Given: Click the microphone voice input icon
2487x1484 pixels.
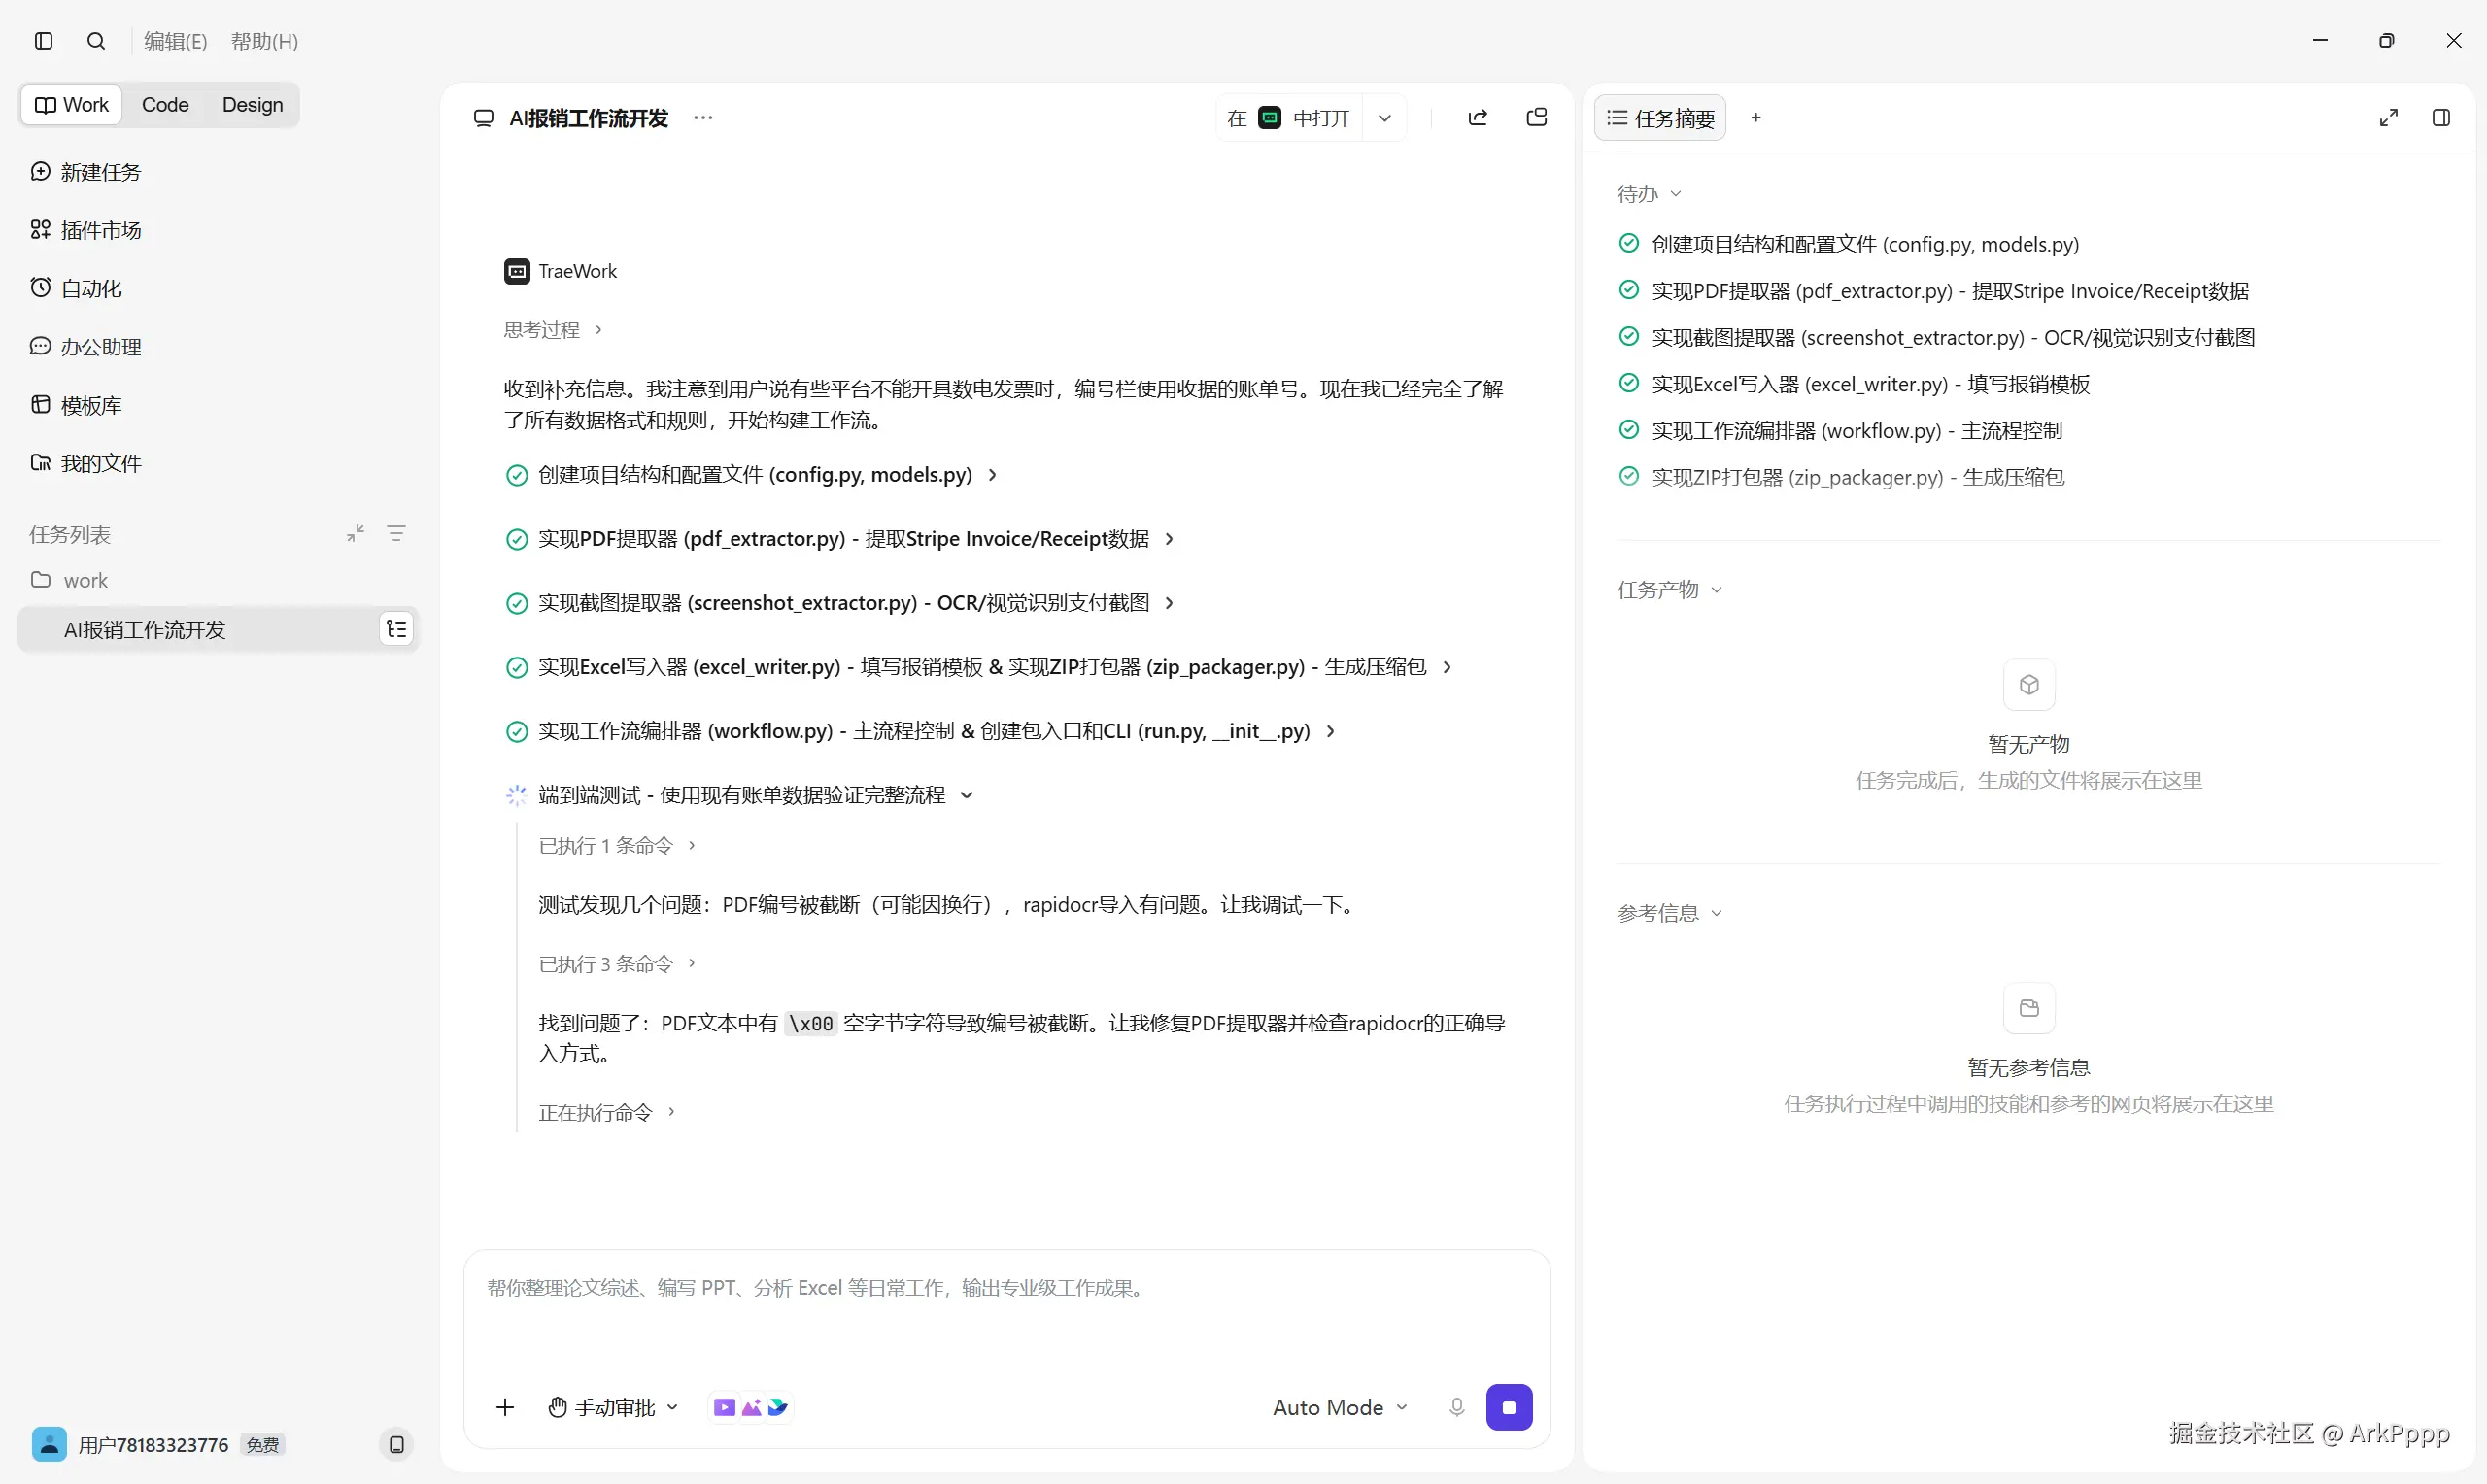Looking at the screenshot, I should [1457, 1407].
